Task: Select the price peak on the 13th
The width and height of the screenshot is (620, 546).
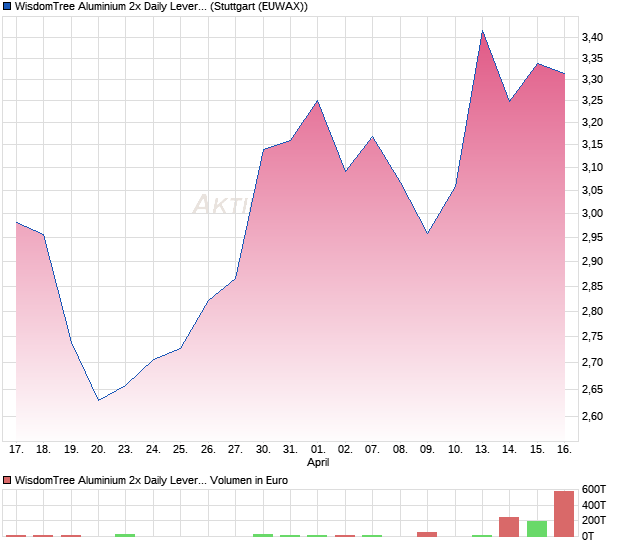Action: tap(482, 31)
